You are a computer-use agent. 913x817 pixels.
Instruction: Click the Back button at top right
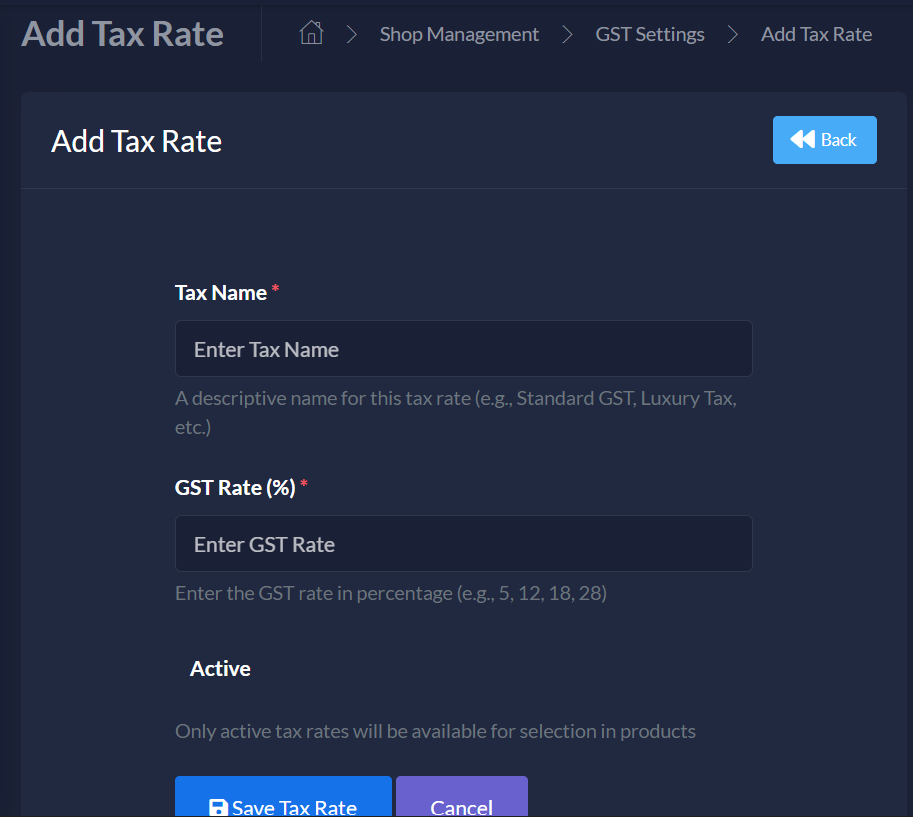[824, 140]
